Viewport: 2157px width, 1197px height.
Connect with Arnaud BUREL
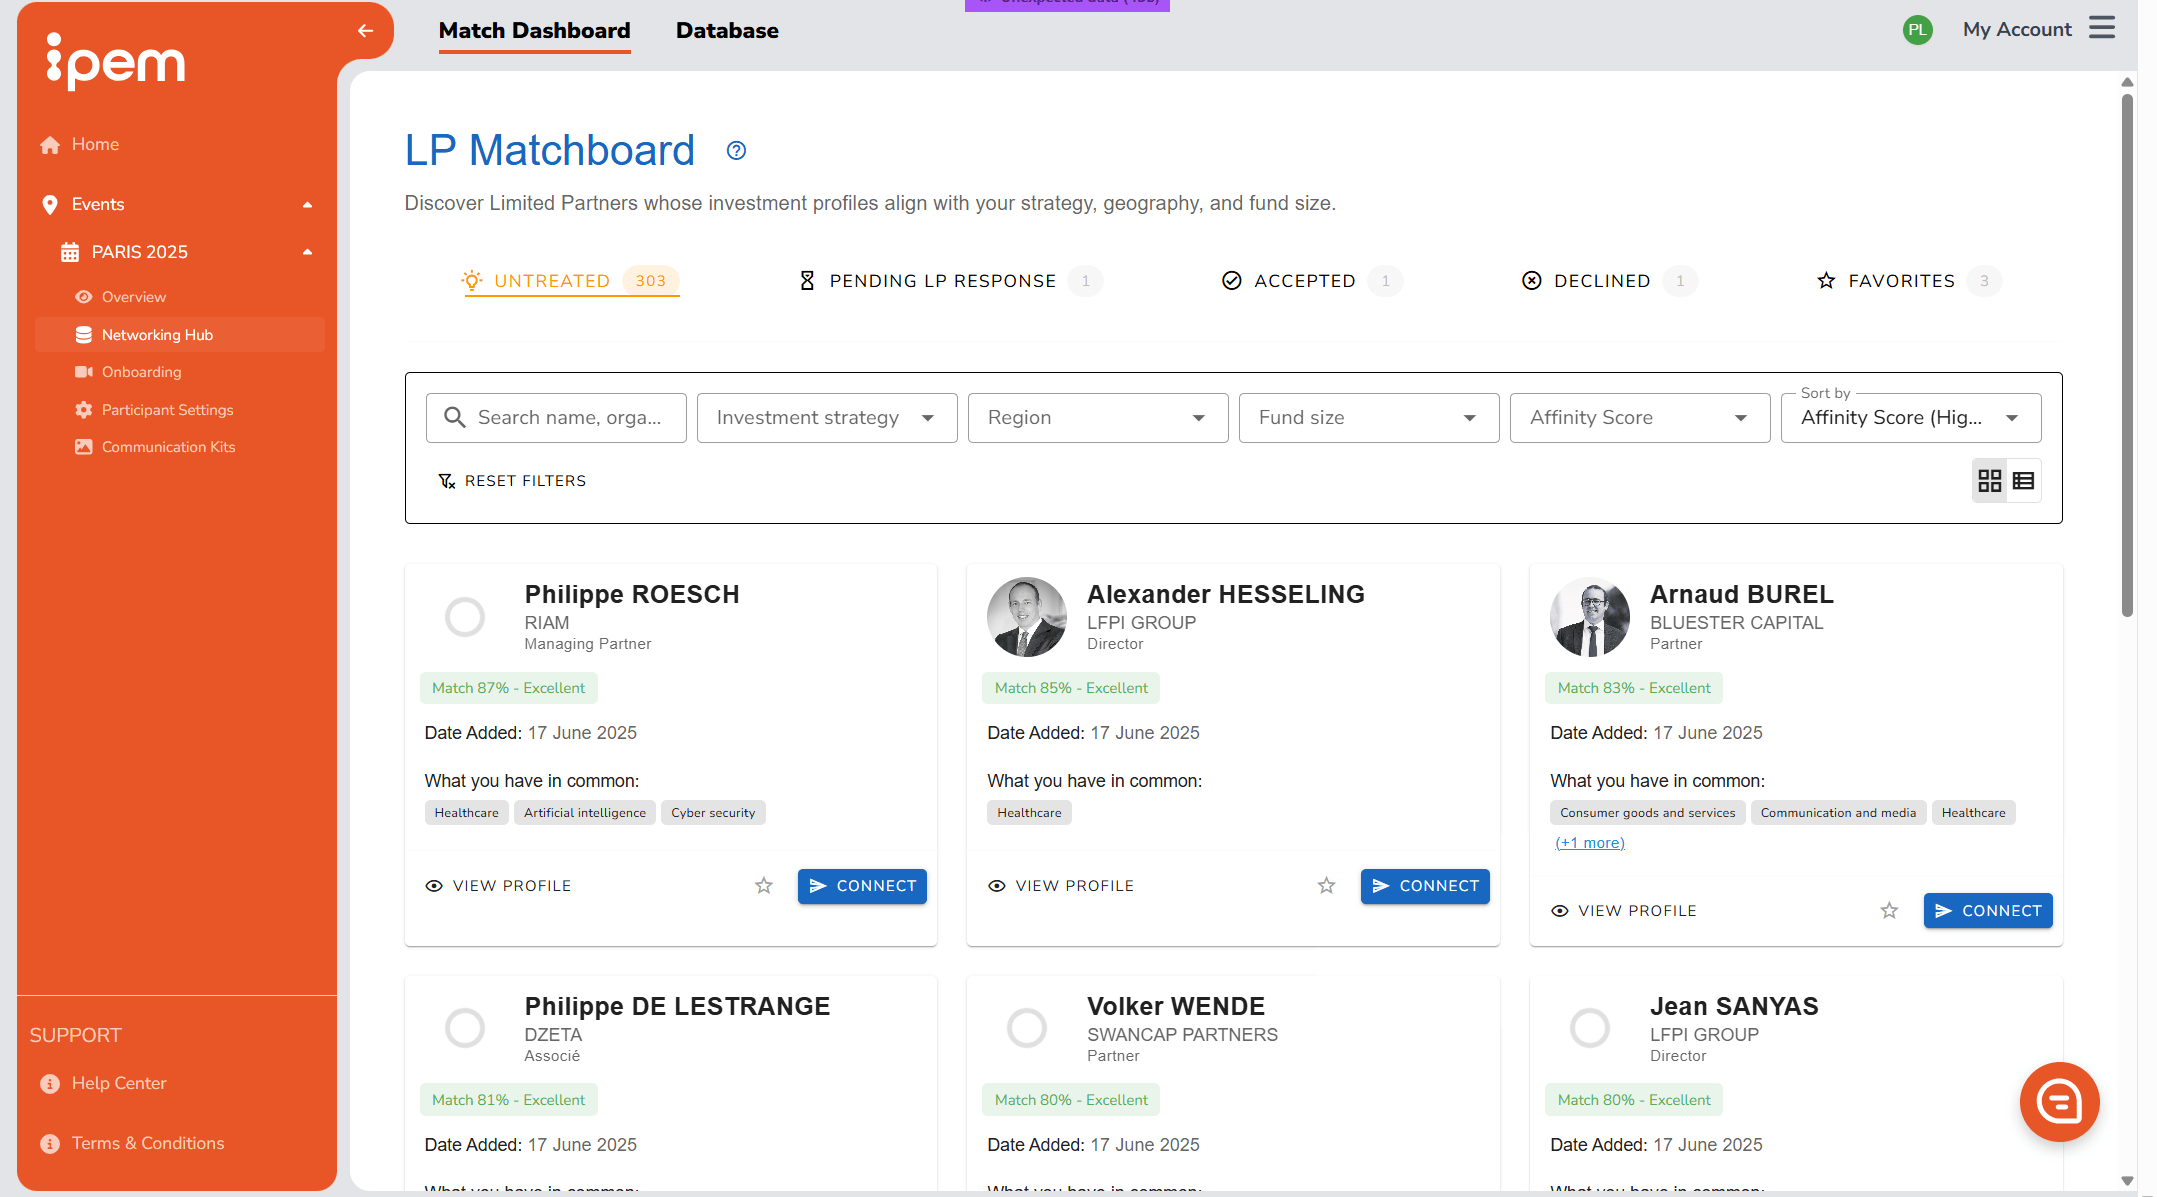[1988, 911]
